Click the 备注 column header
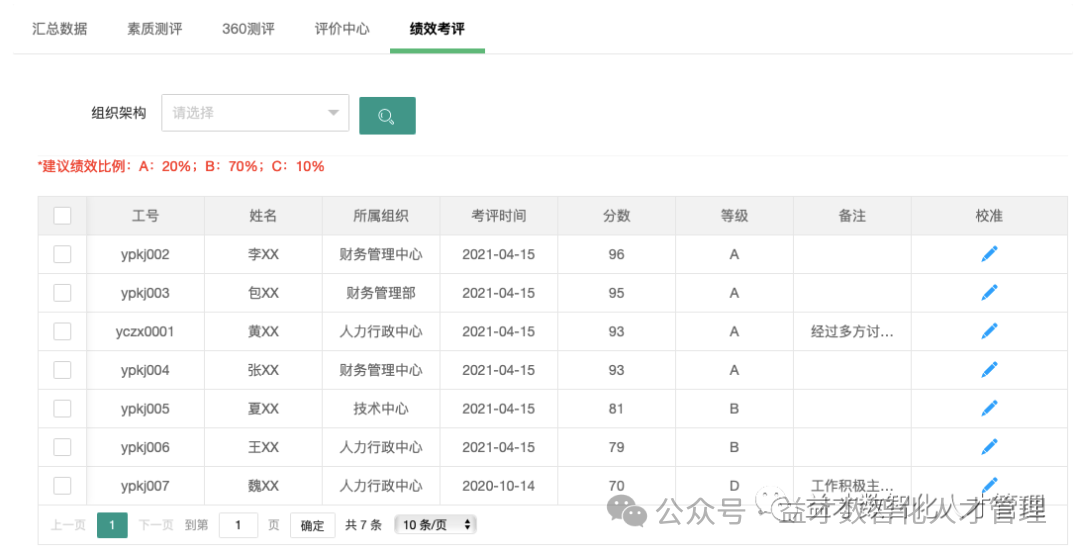1080x554 pixels. [x=852, y=216]
